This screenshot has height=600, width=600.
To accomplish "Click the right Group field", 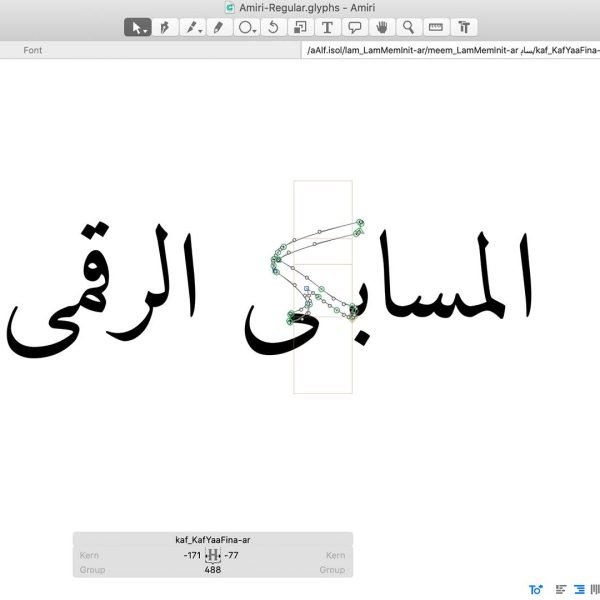I will (x=332, y=570).
